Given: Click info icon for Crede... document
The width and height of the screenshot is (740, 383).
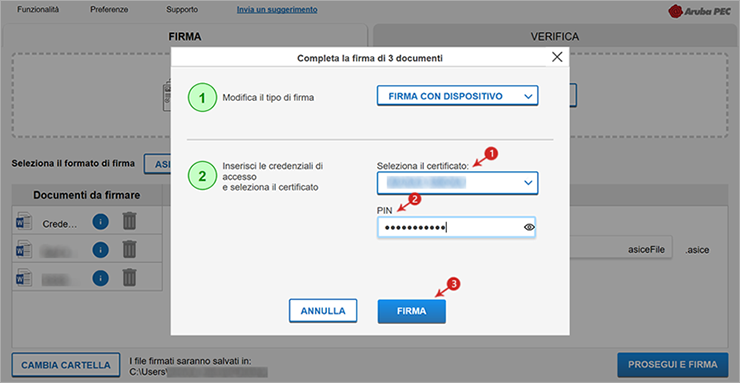Looking at the screenshot, I should click(x=101, y=222).
